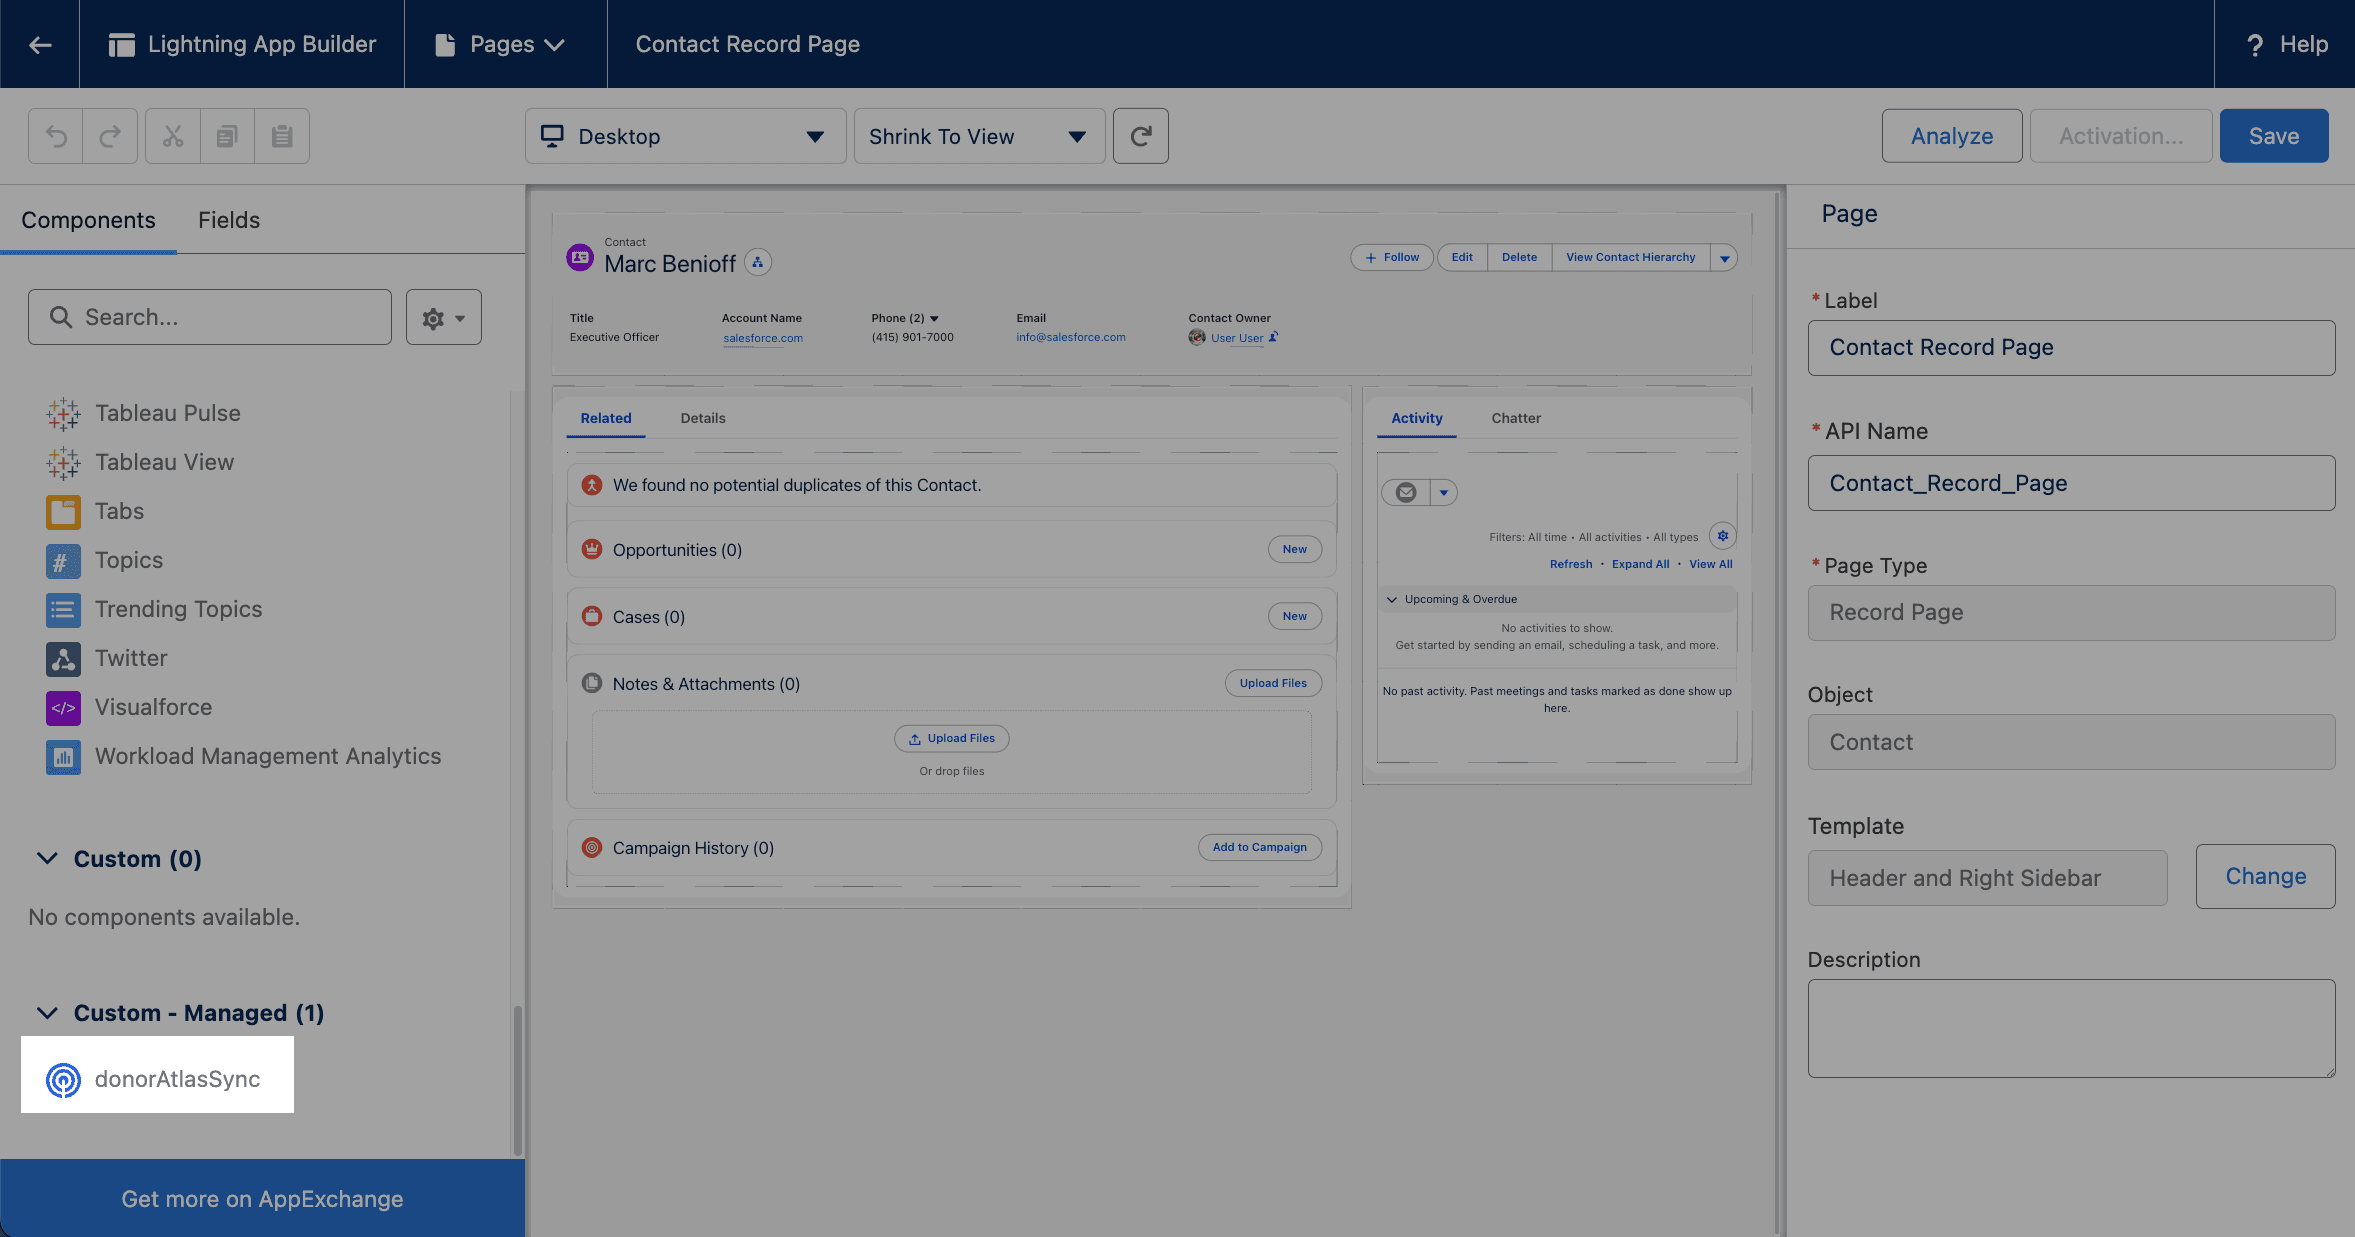Click the activity filters settings gear
This screenshot has width=2355, height=1237.
(1721, 536)
